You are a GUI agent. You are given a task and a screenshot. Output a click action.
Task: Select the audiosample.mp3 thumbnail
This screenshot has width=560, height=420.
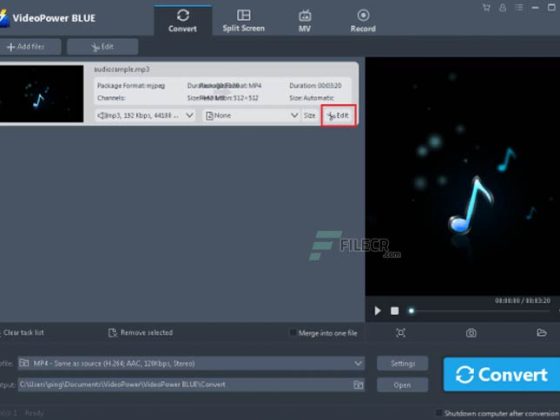(x=41, y=94)
